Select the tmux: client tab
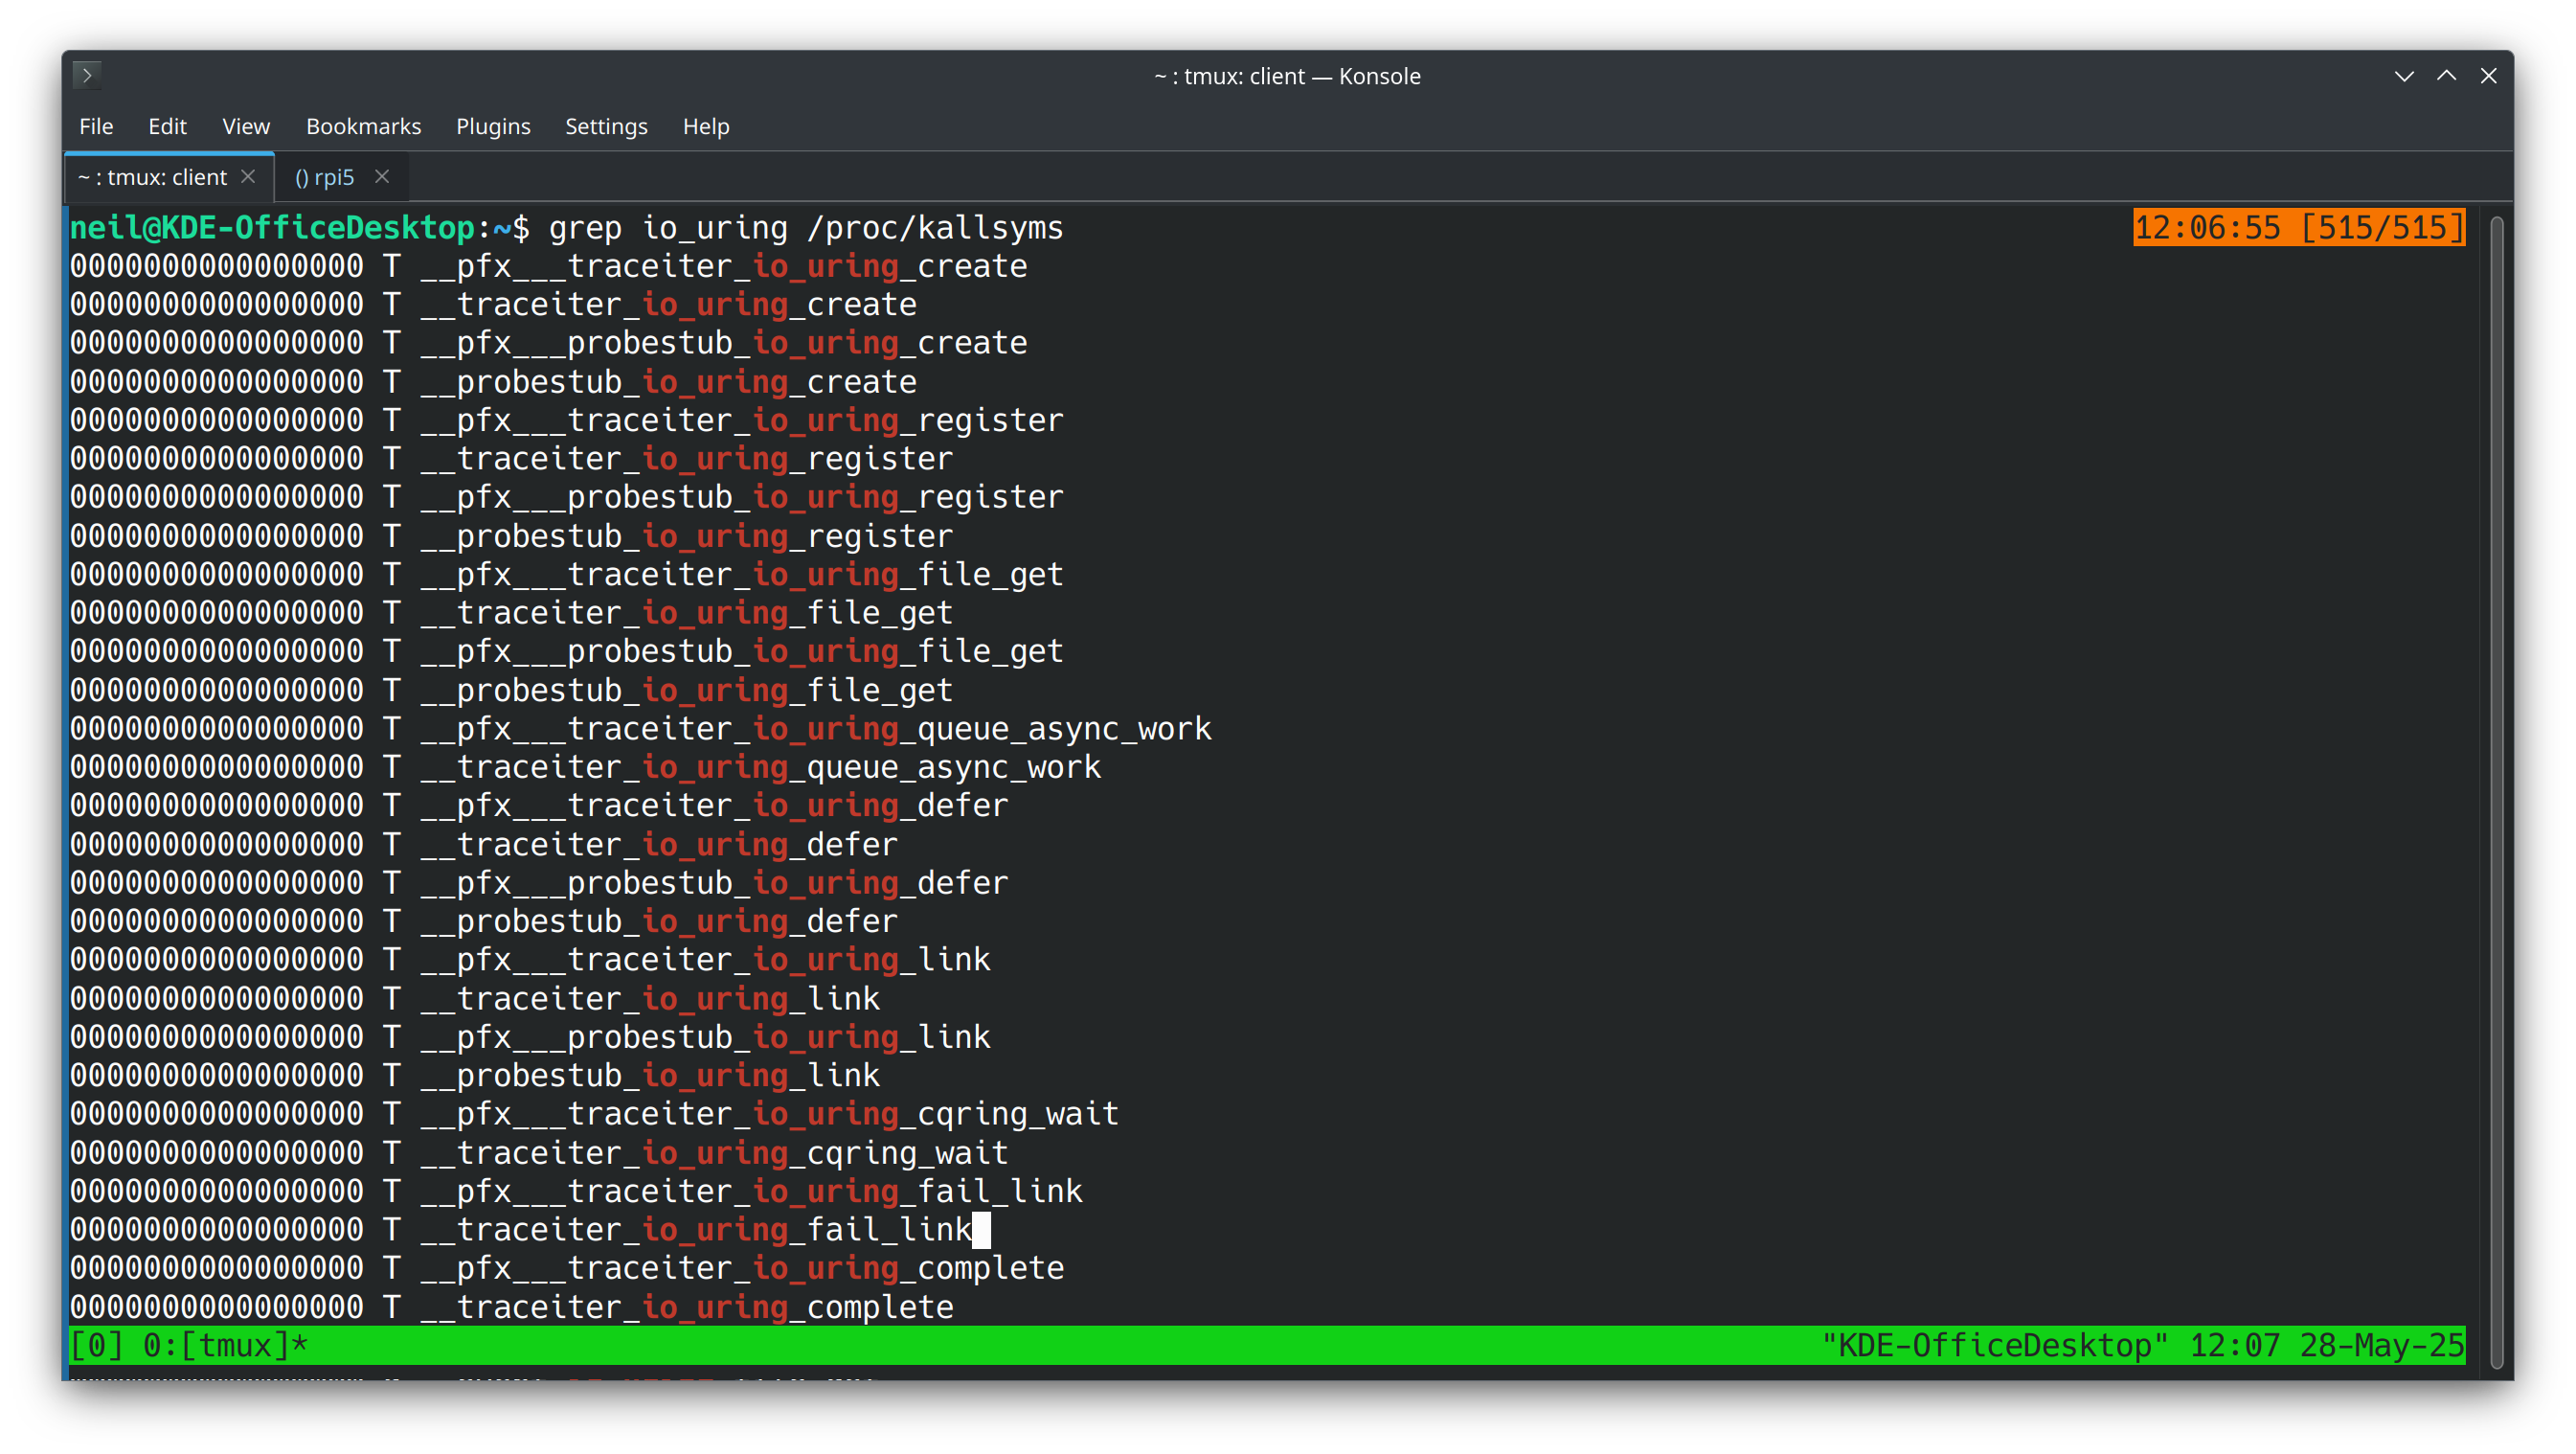 pos(152,176)
